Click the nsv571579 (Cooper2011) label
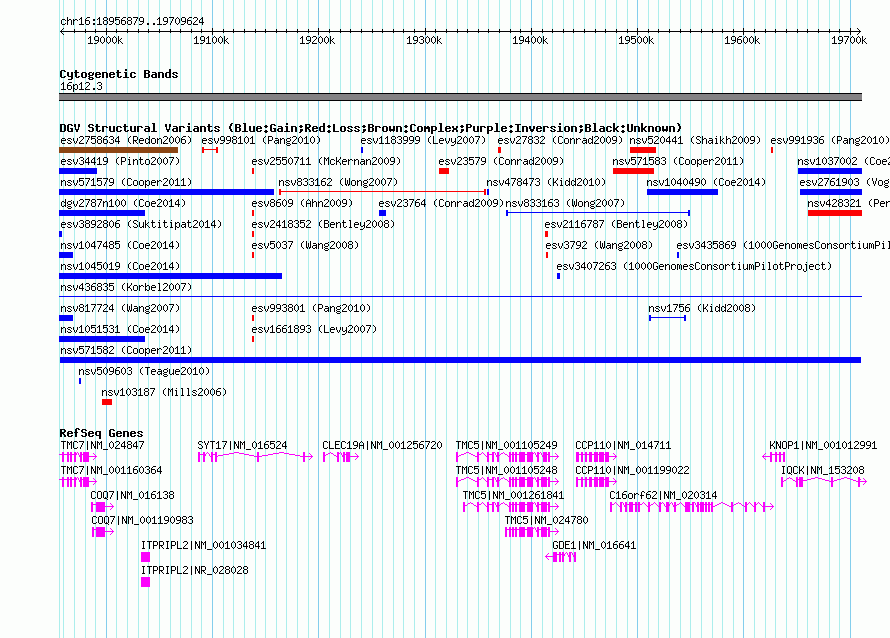 pyautogui.click(x=126, y=182)
